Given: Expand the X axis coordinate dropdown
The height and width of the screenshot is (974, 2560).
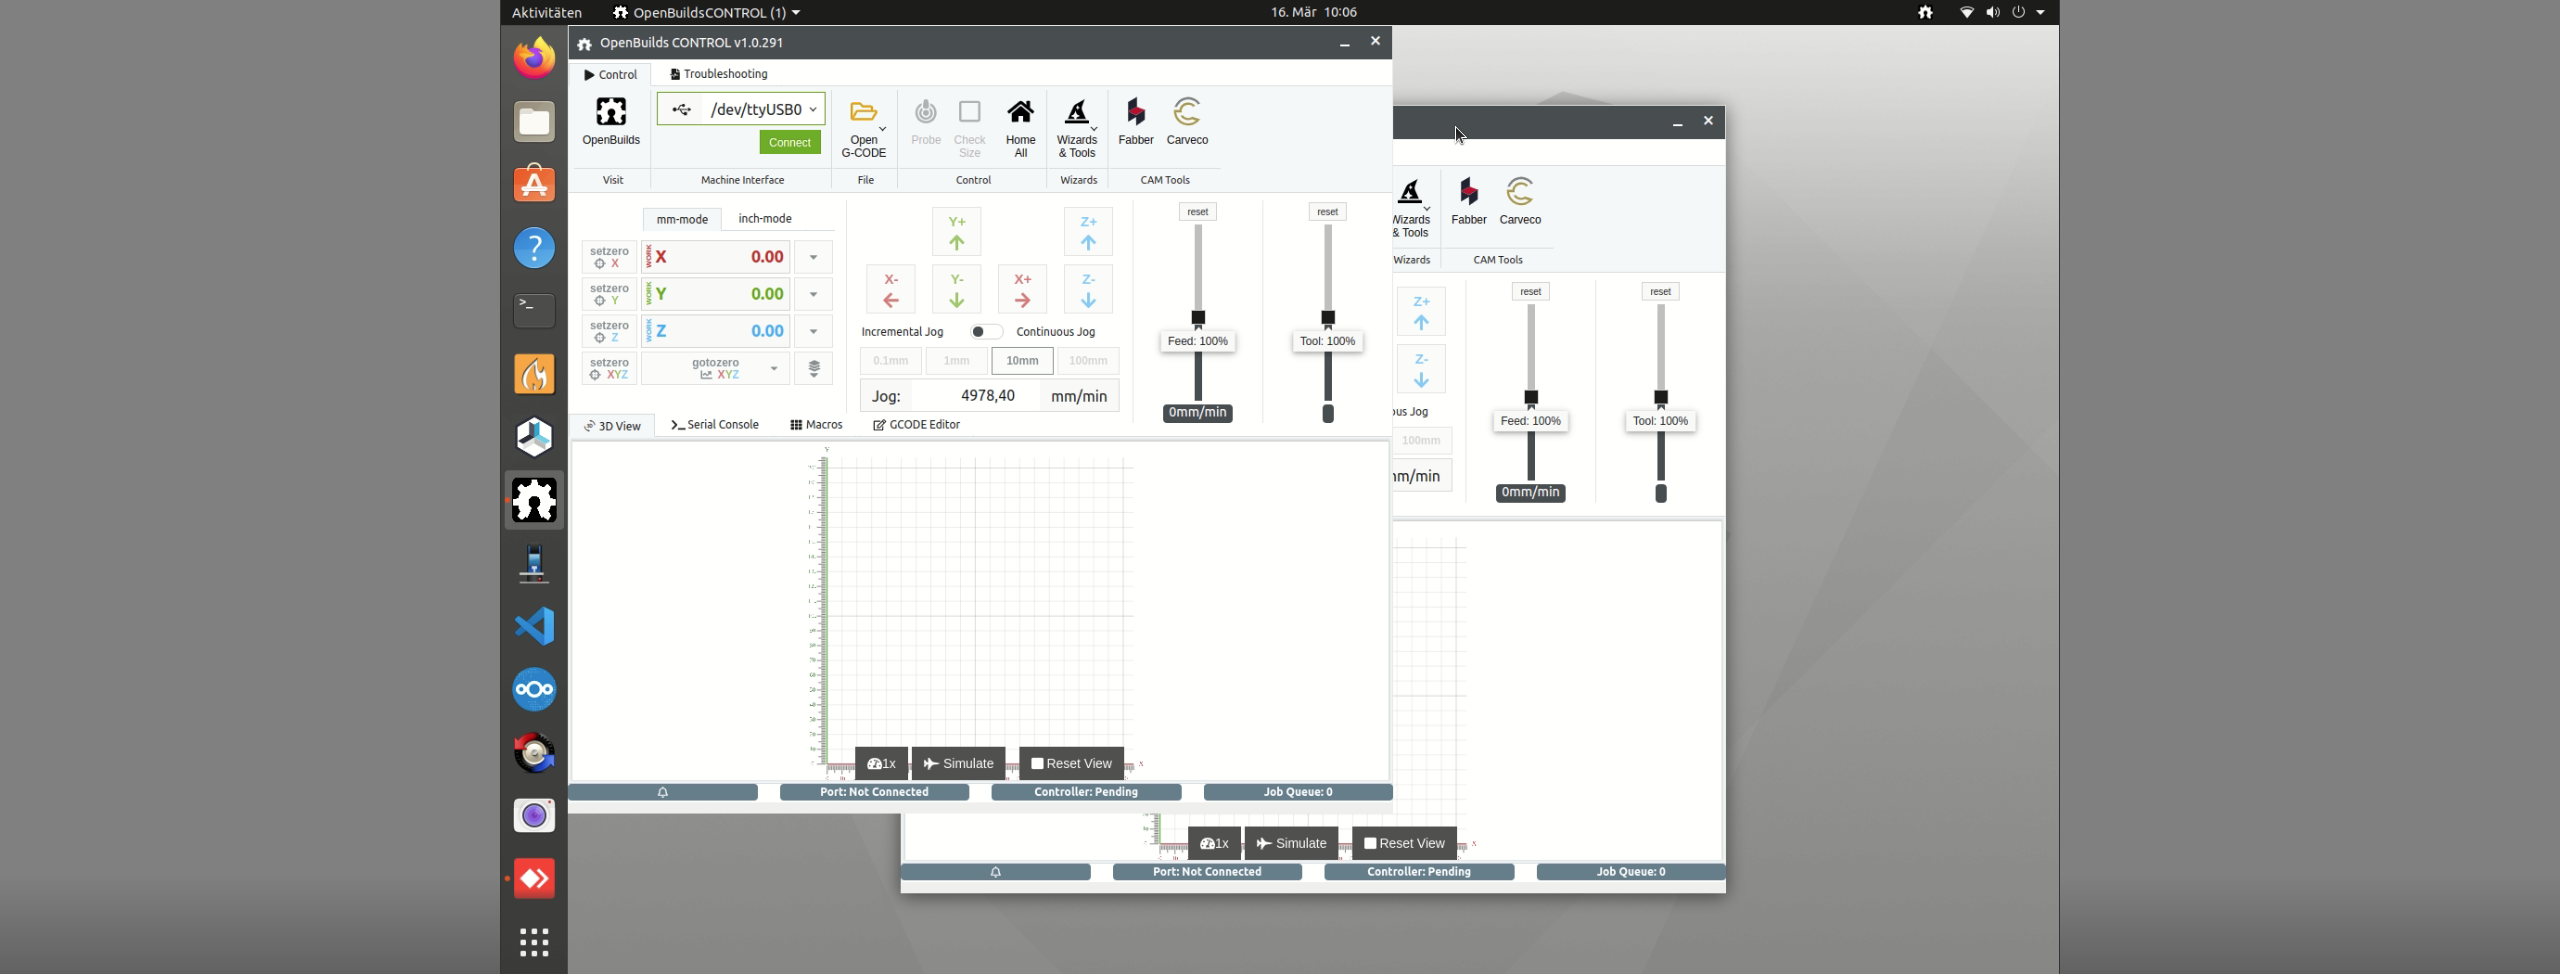Looking at the screenshot, I should pyautogui.click(x=813, y=257).
